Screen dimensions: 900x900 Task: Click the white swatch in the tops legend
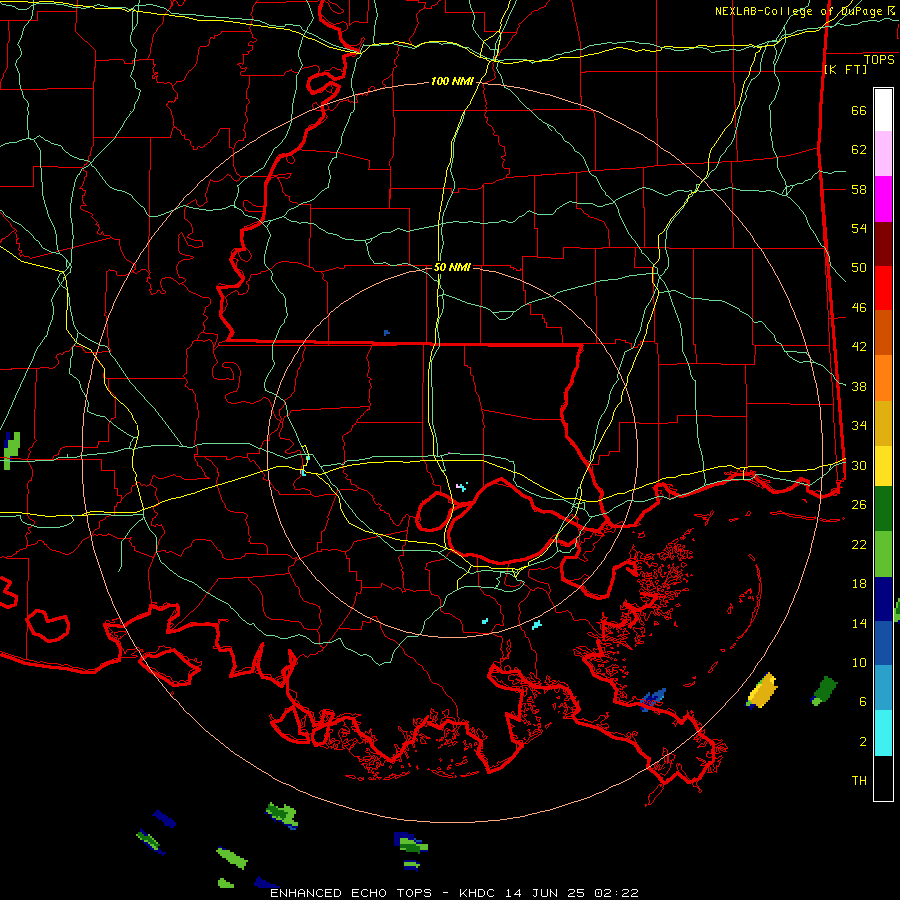click(x=883, y=110)
